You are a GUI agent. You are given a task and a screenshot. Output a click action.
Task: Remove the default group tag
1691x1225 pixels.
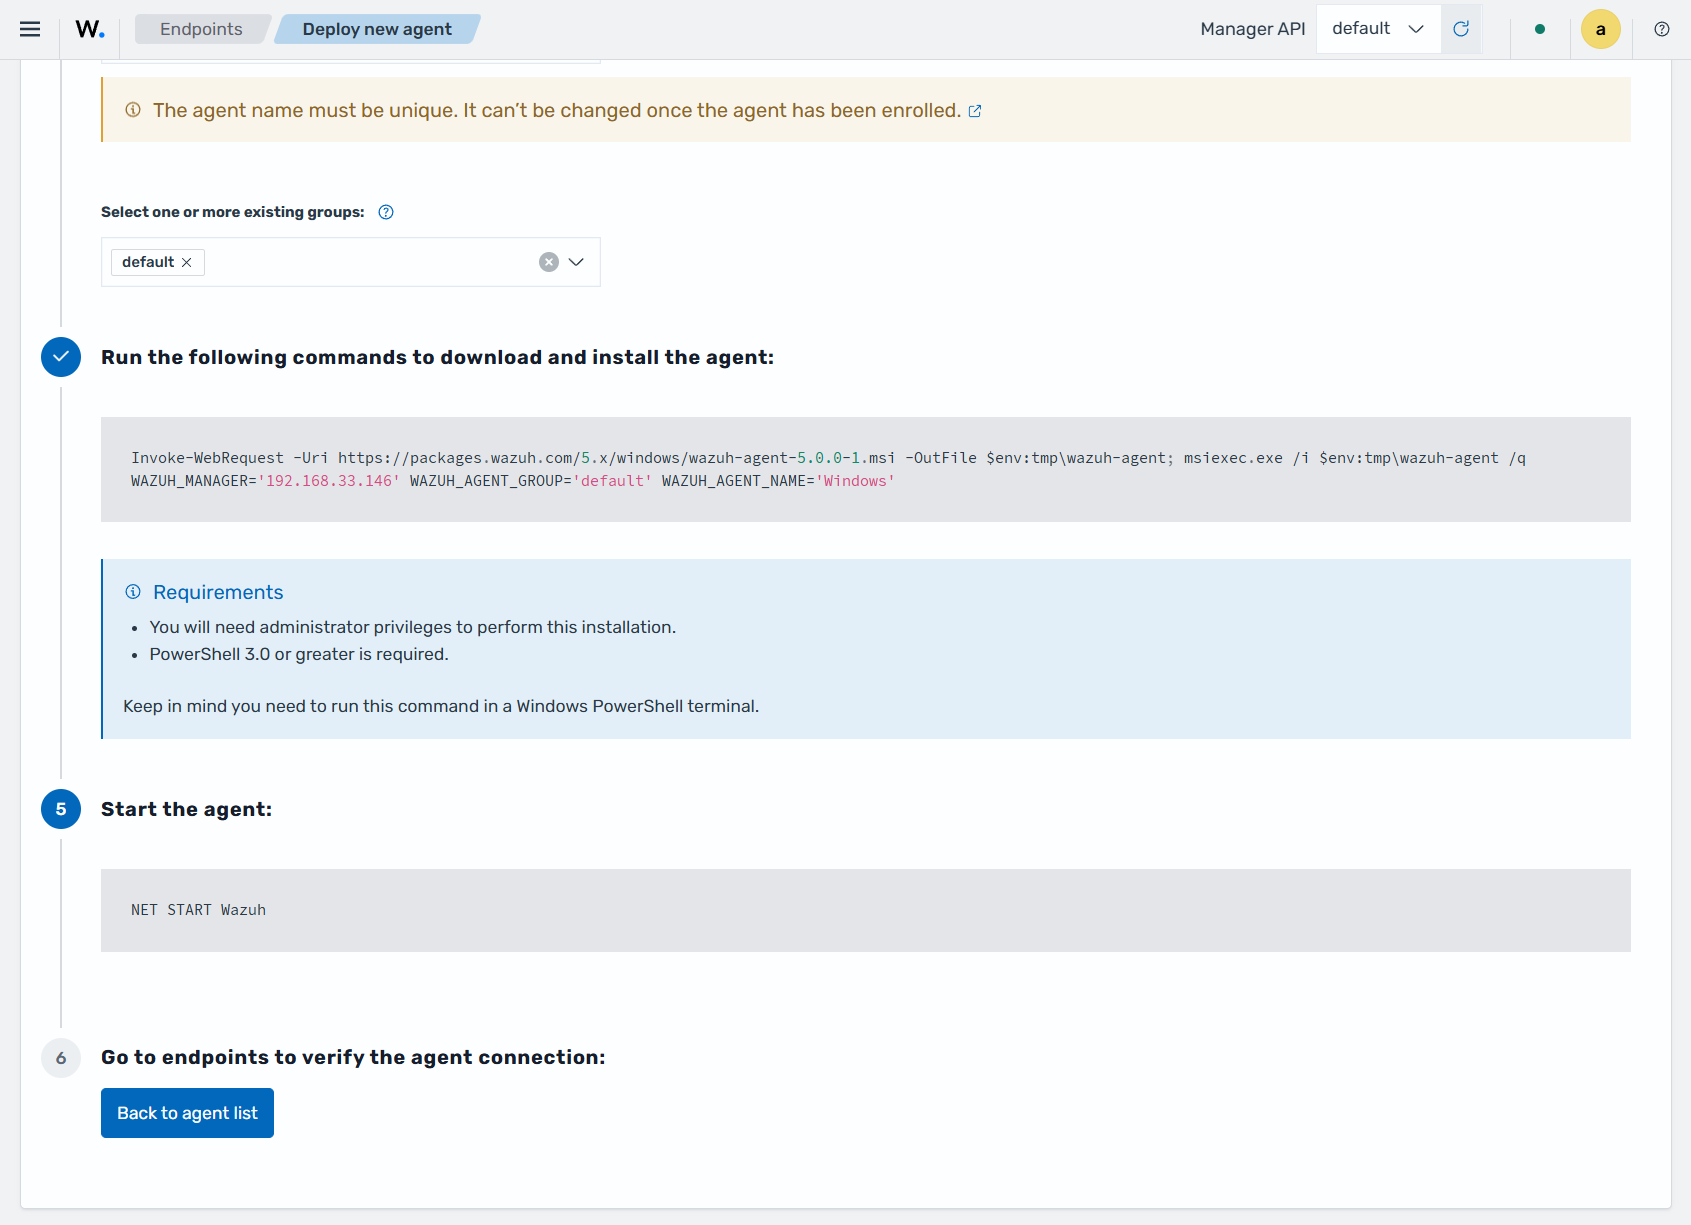(x=186, y=262)
